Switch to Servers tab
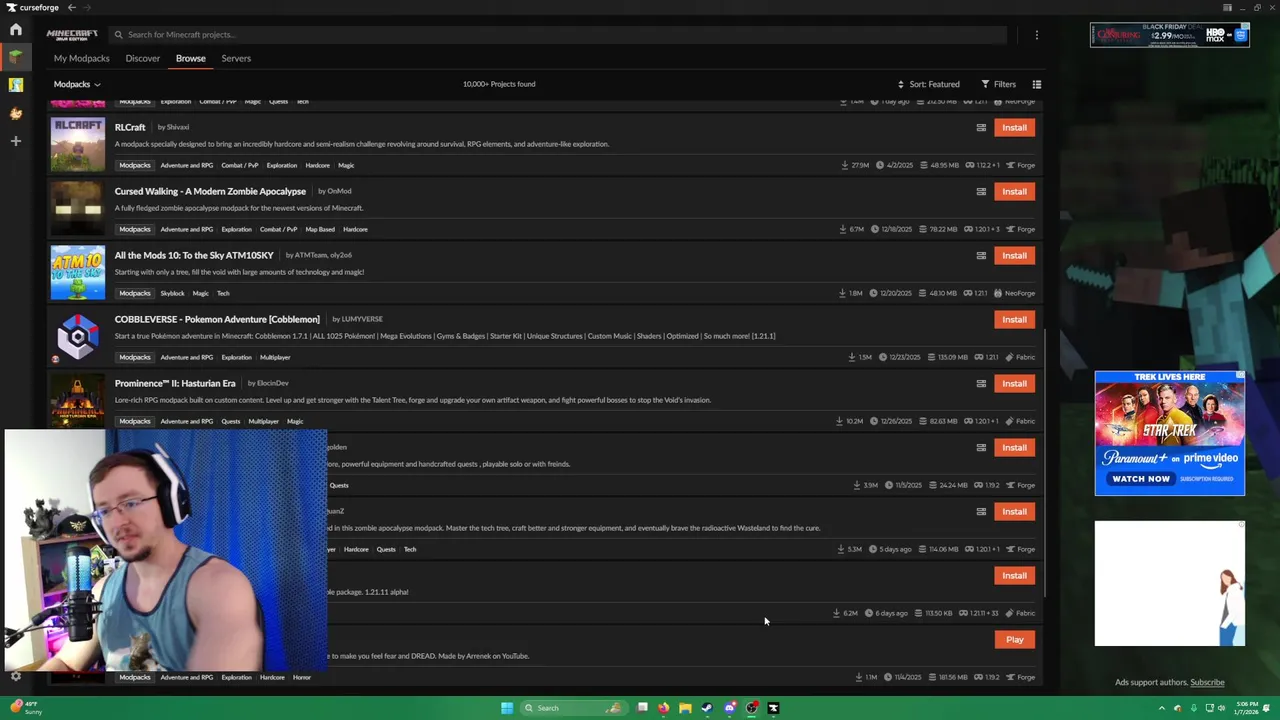 tap(236, 58)
